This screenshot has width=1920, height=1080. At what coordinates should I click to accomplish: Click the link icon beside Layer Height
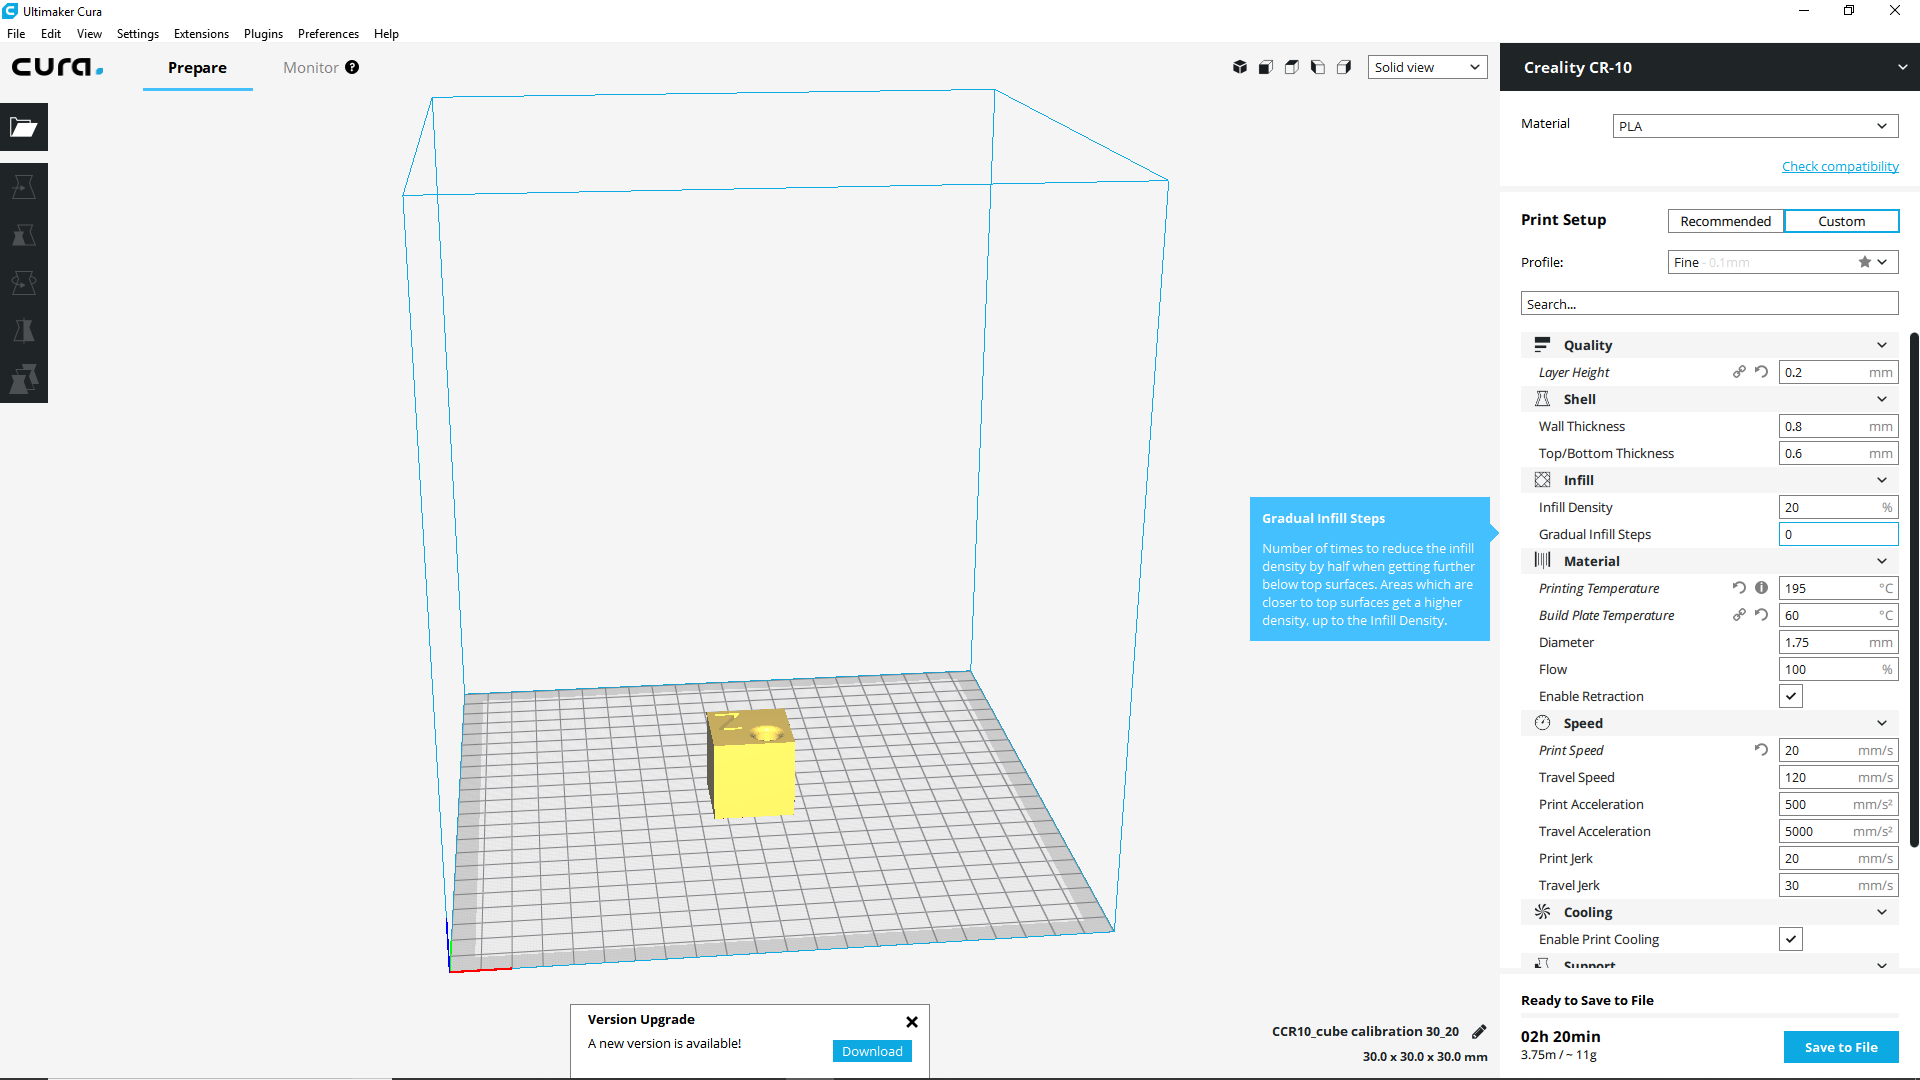pyautogui.click(x=1739, y=372)
